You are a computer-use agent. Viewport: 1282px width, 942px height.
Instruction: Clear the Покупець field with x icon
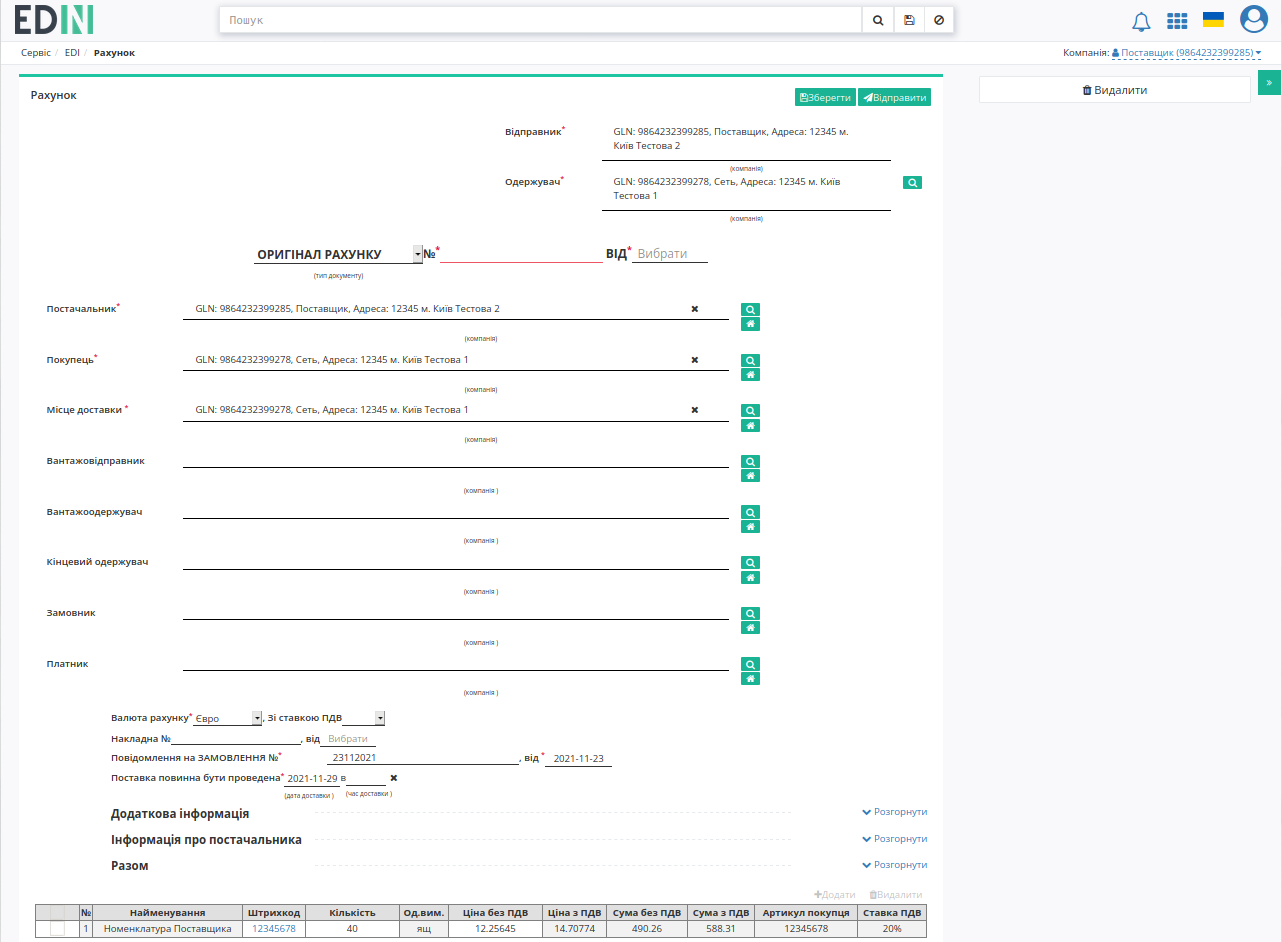click(x=694, y=359)
